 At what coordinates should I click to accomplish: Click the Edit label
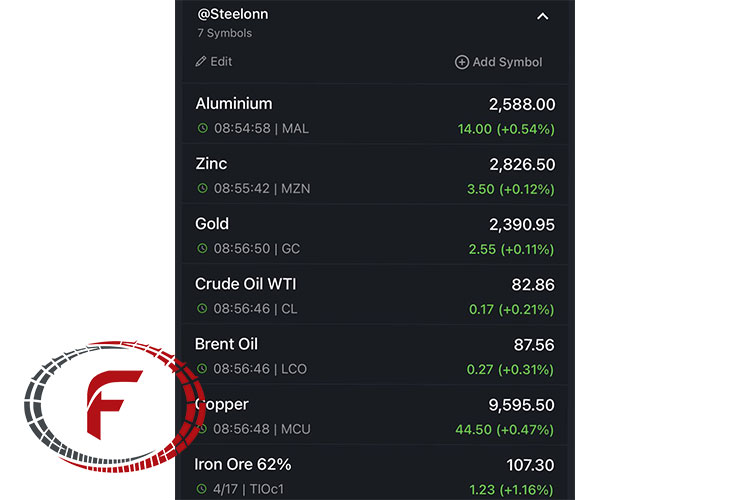tap(221, 61)
